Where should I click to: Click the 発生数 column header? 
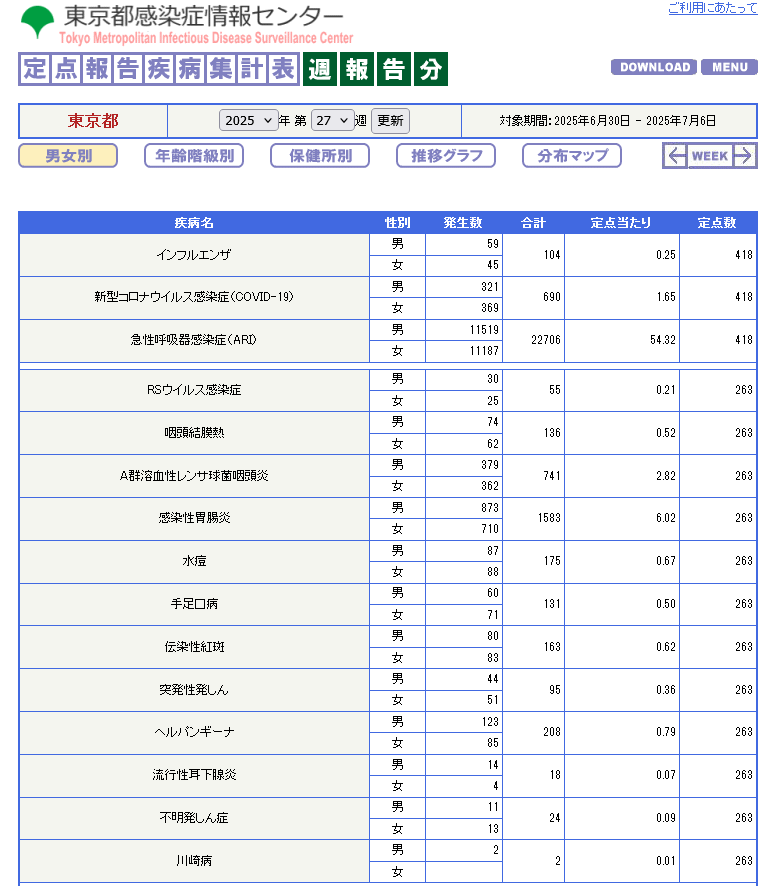click(x=463, y=223)
